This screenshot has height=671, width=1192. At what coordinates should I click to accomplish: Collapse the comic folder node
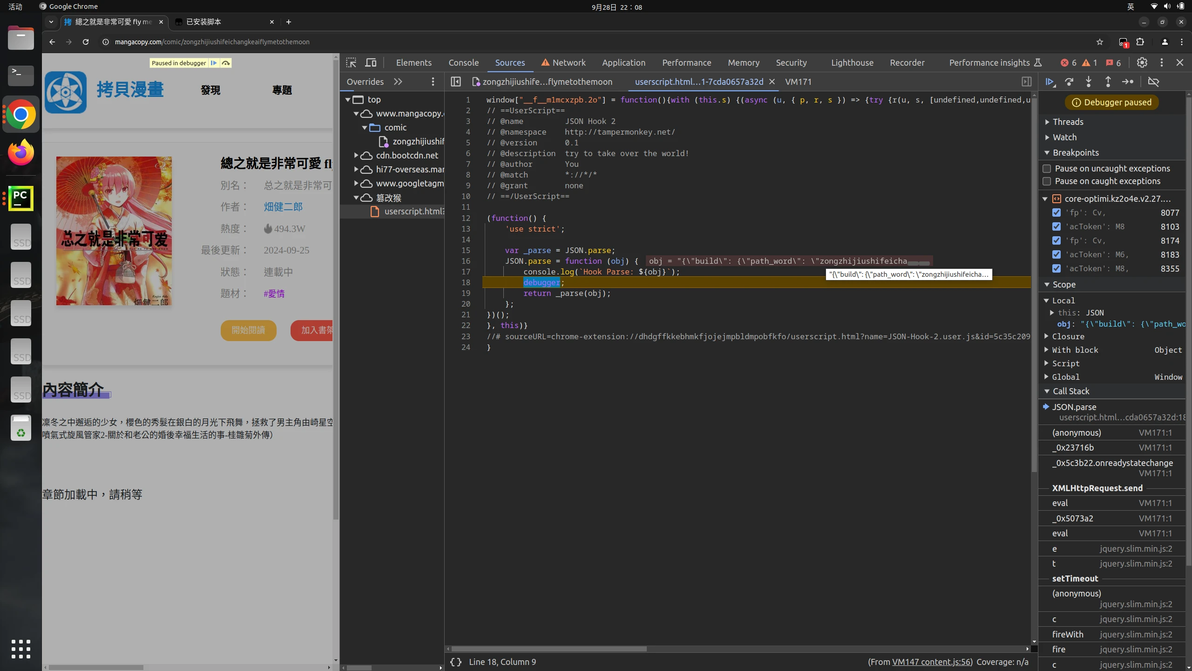click(364, 128)
